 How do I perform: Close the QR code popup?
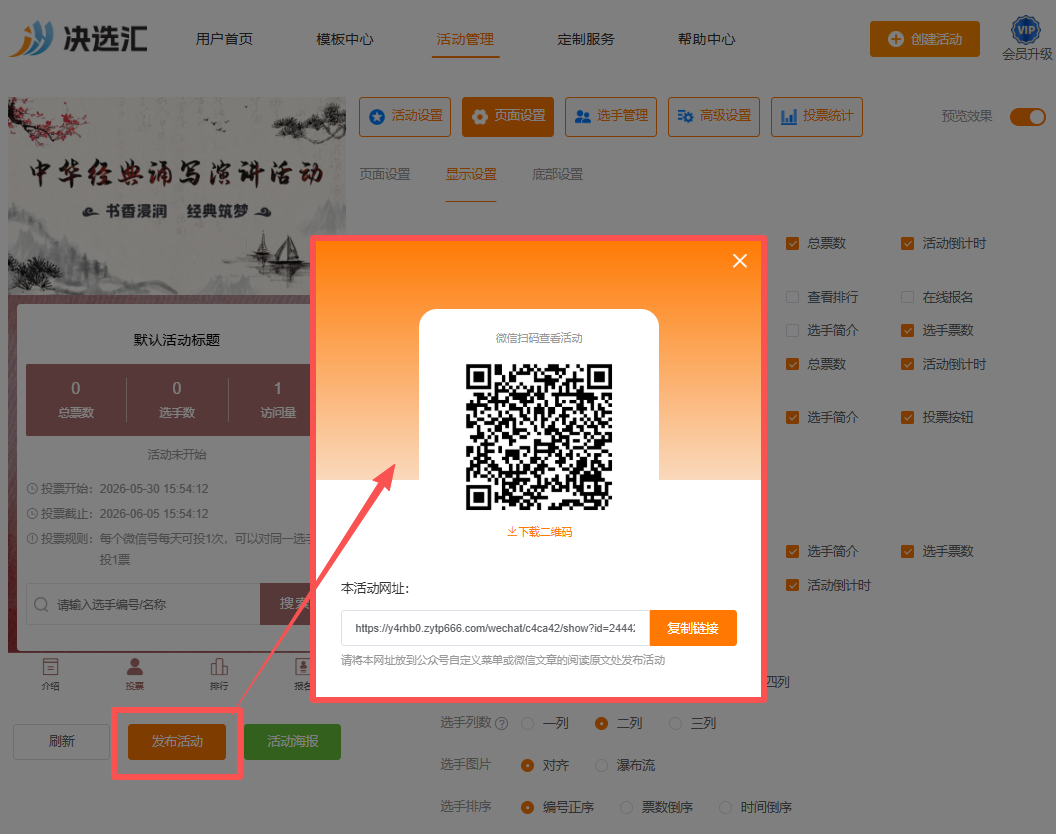click(x=739, y=261)
